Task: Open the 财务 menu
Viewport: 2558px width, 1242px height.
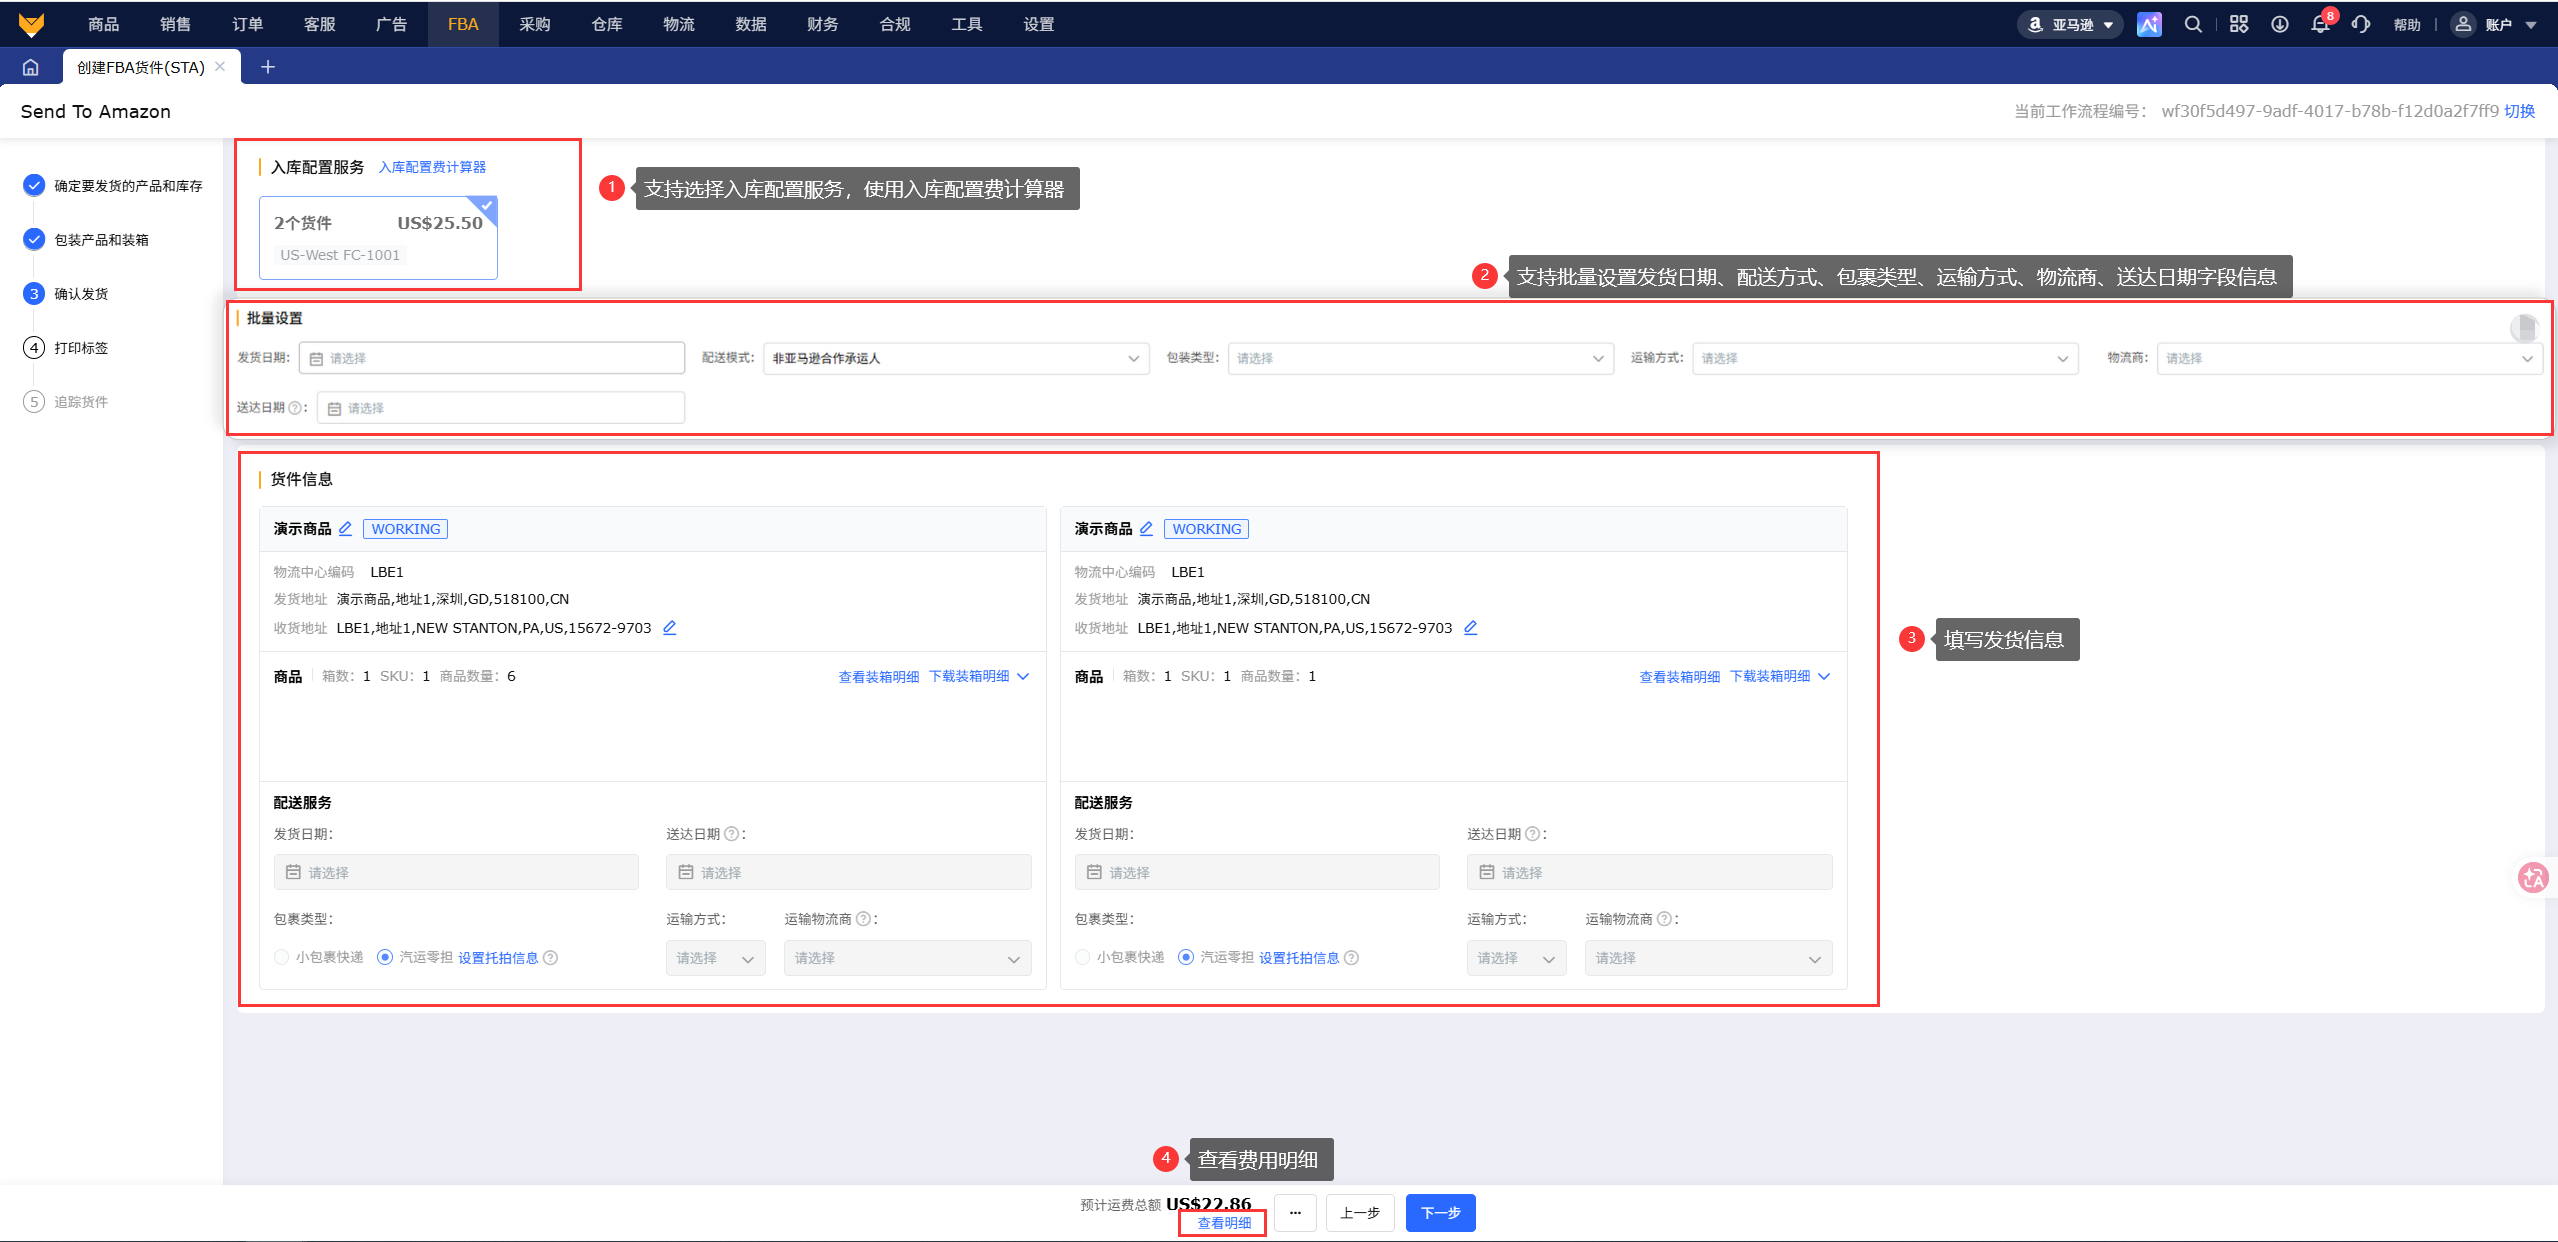Action: point(823,24)
